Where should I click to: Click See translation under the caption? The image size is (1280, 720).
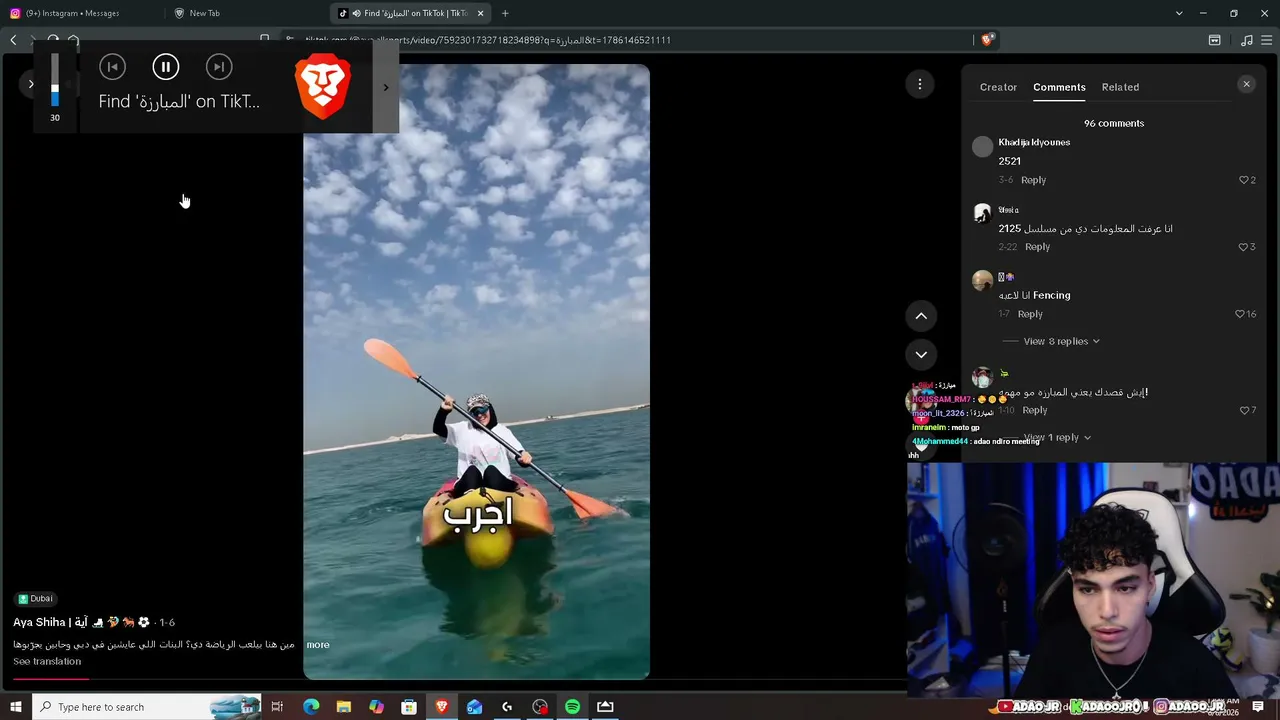(47, 661)
